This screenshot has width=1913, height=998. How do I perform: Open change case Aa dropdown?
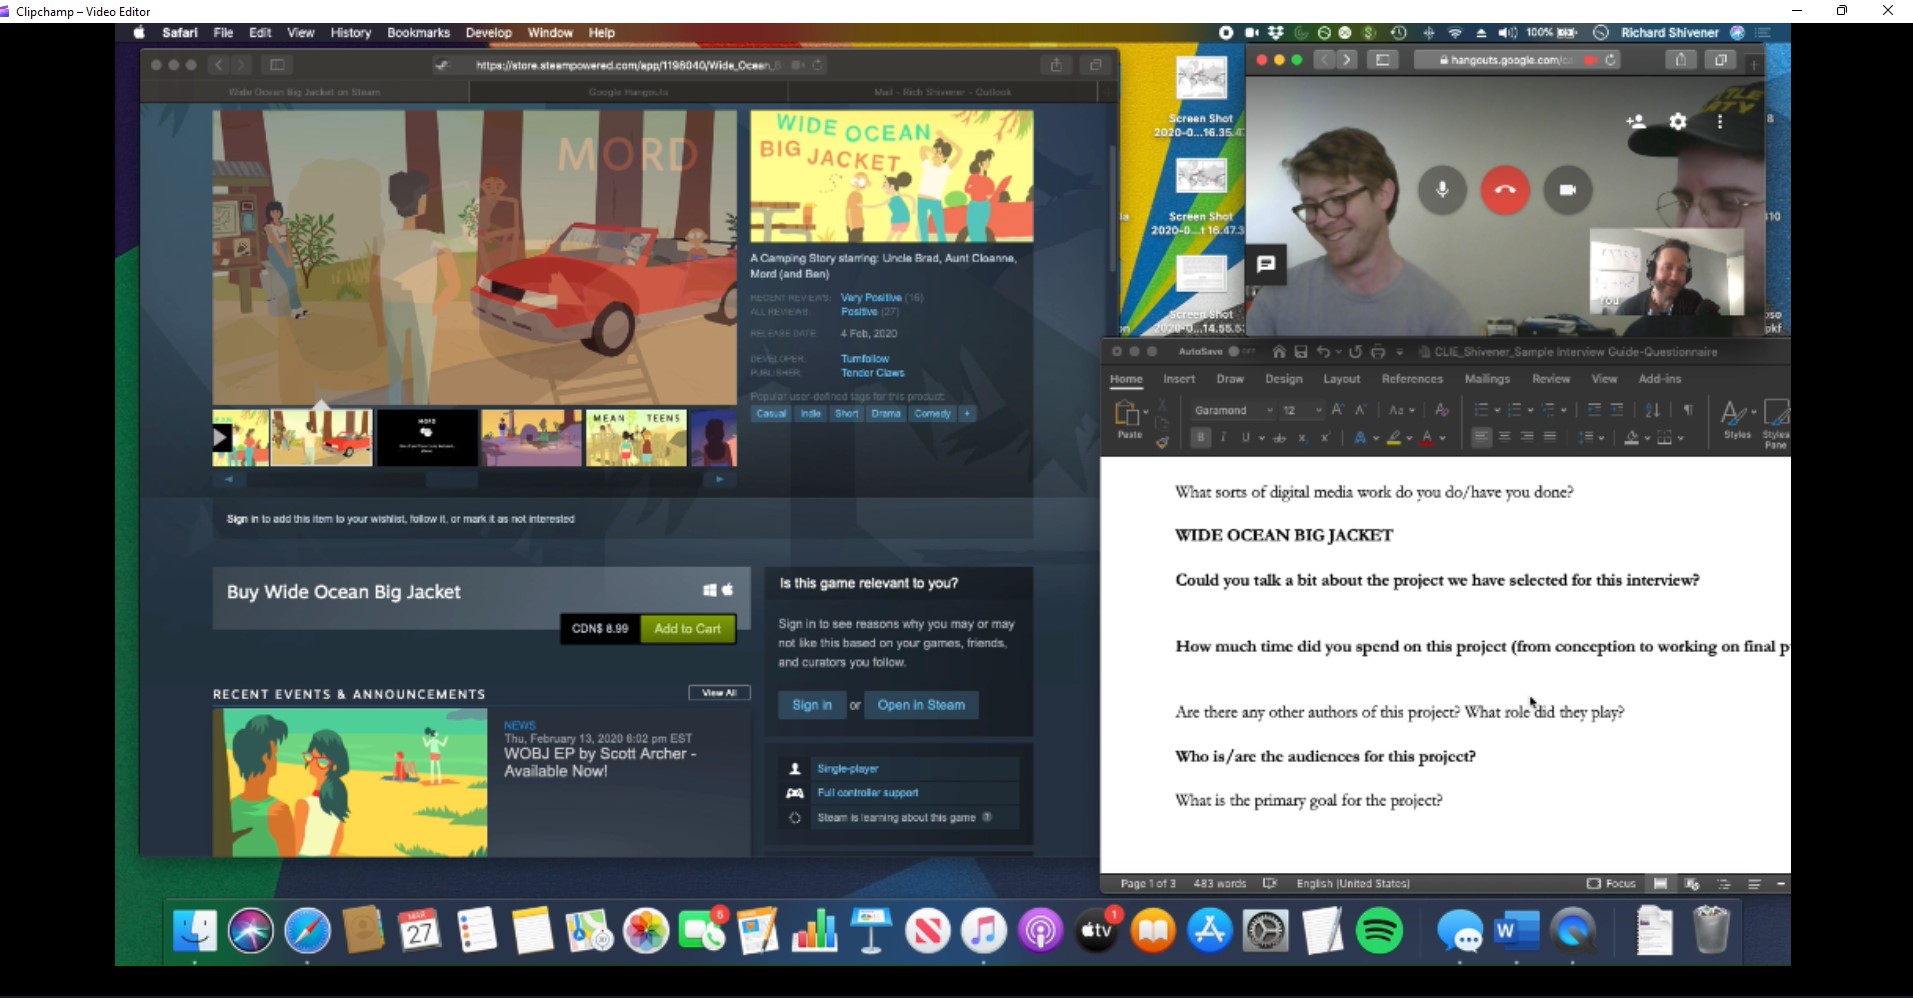click(x=1402, y=410)
